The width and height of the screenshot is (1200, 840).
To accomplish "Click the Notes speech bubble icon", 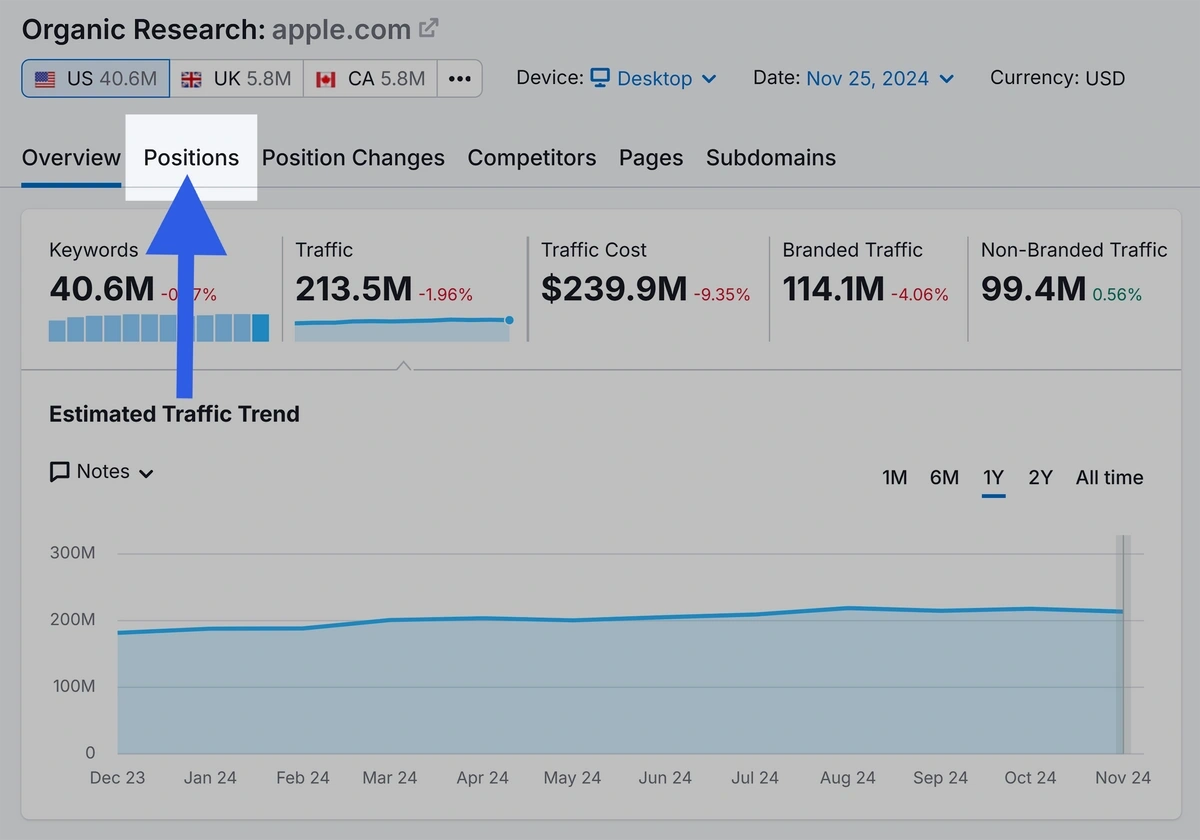I will tap(60, 472).
